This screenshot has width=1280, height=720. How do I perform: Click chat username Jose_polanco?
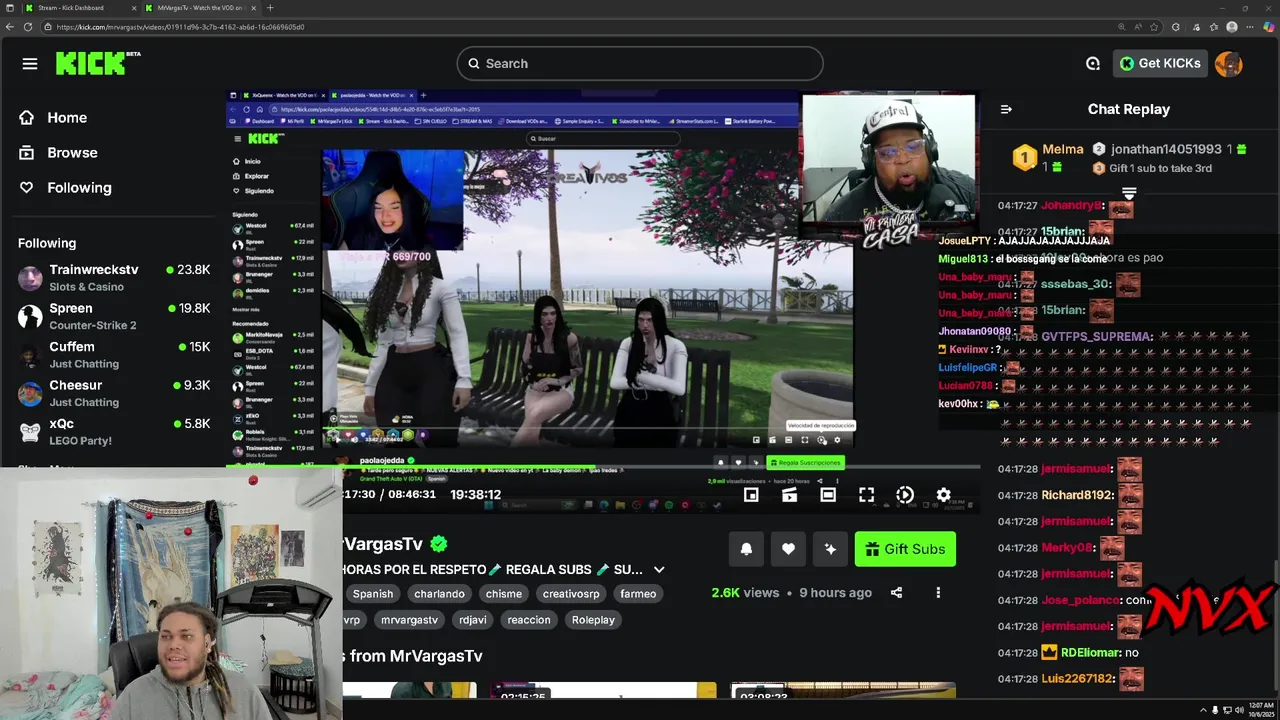coord(1081,601)
